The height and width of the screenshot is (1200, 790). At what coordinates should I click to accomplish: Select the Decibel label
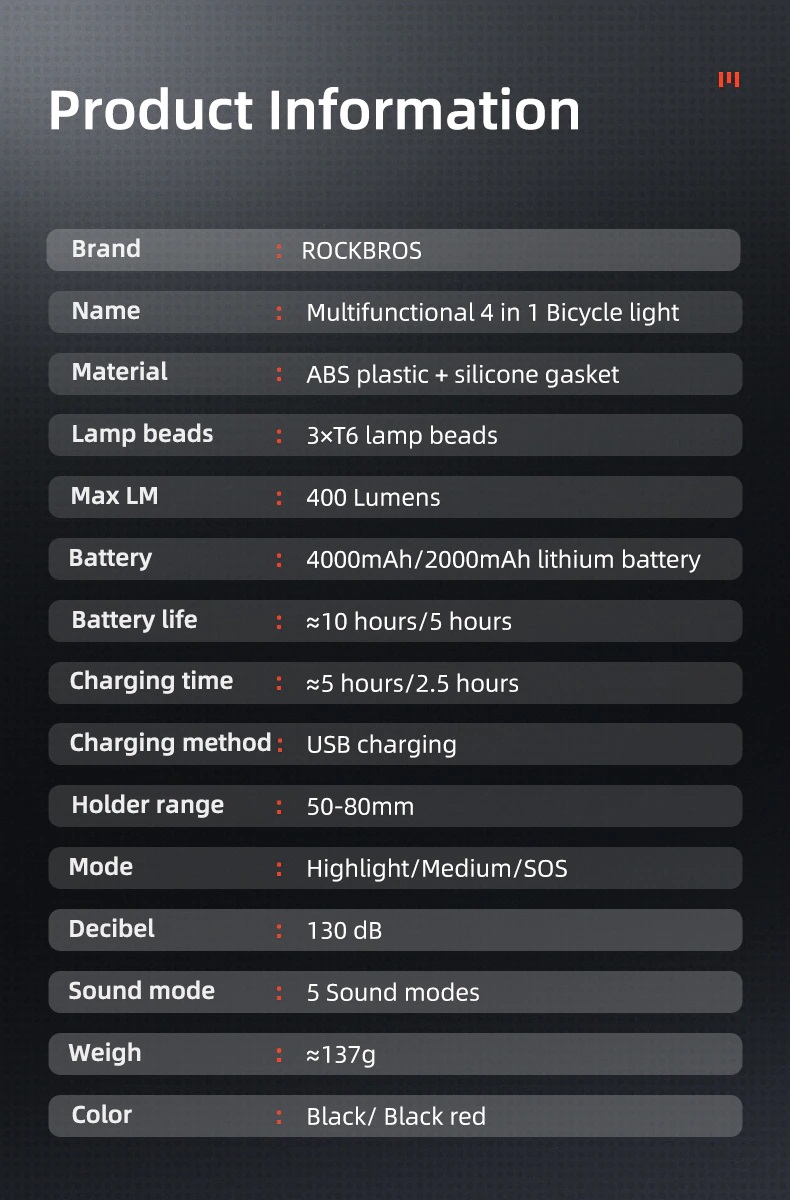tap(111, 929)
